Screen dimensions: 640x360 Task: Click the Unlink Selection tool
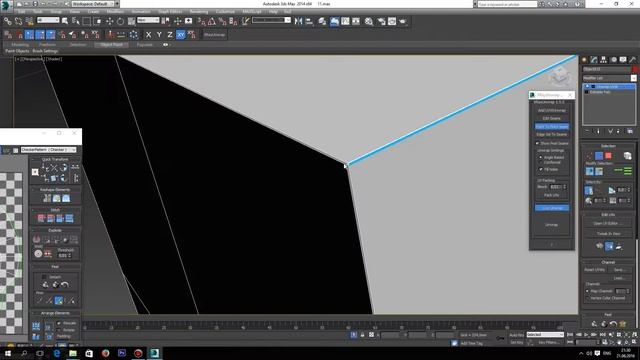pyautogui.click(x=18, y=21)
